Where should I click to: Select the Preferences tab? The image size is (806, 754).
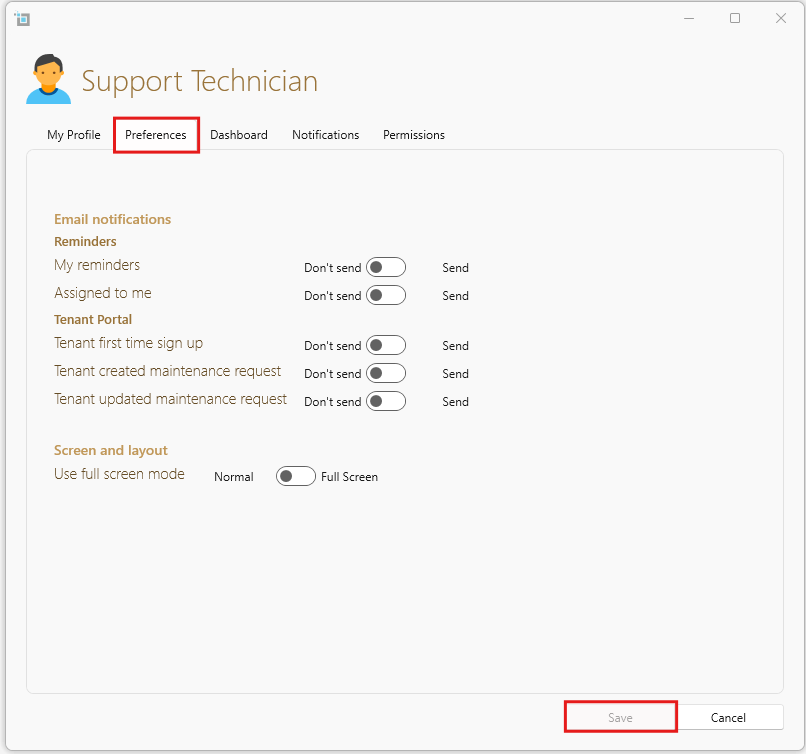click(x=156, y=135)
